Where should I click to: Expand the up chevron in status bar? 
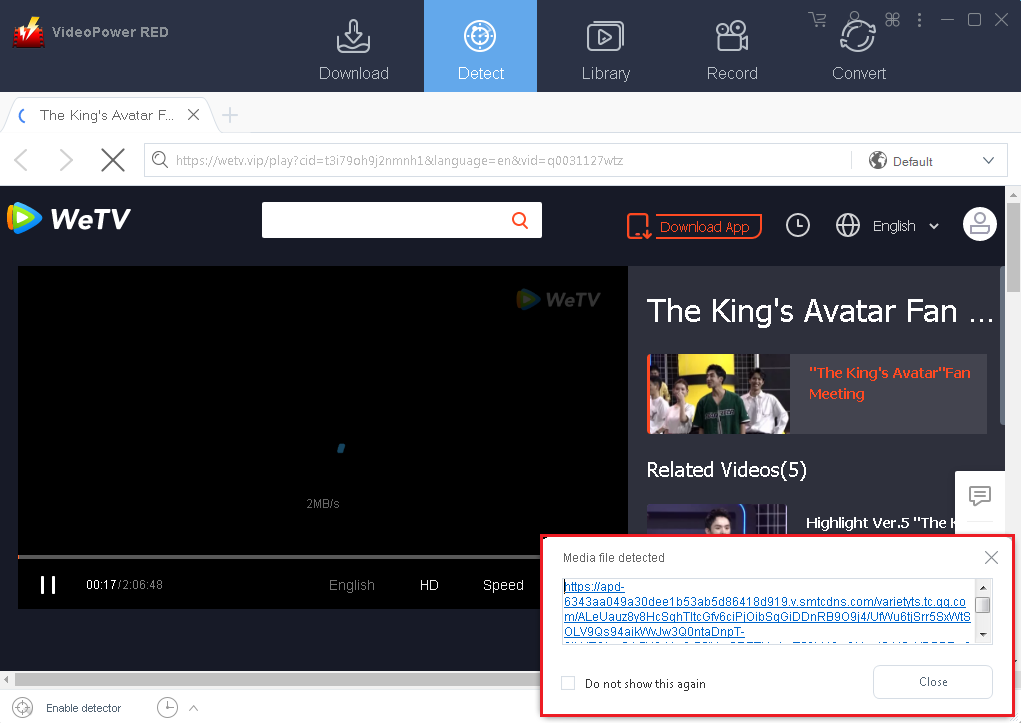193,708
